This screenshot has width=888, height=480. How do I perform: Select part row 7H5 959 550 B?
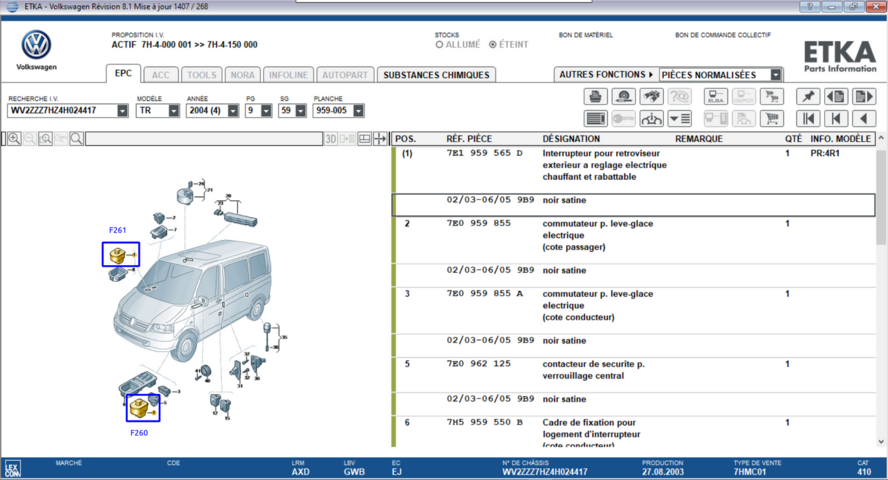tap(634, 434)
